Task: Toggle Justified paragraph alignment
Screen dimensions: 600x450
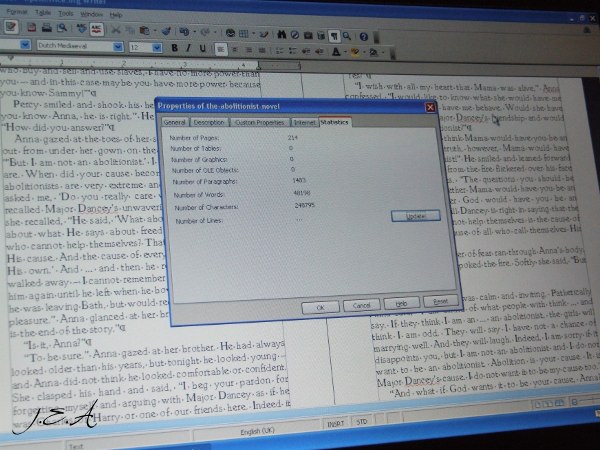Action: click(262, 51)
